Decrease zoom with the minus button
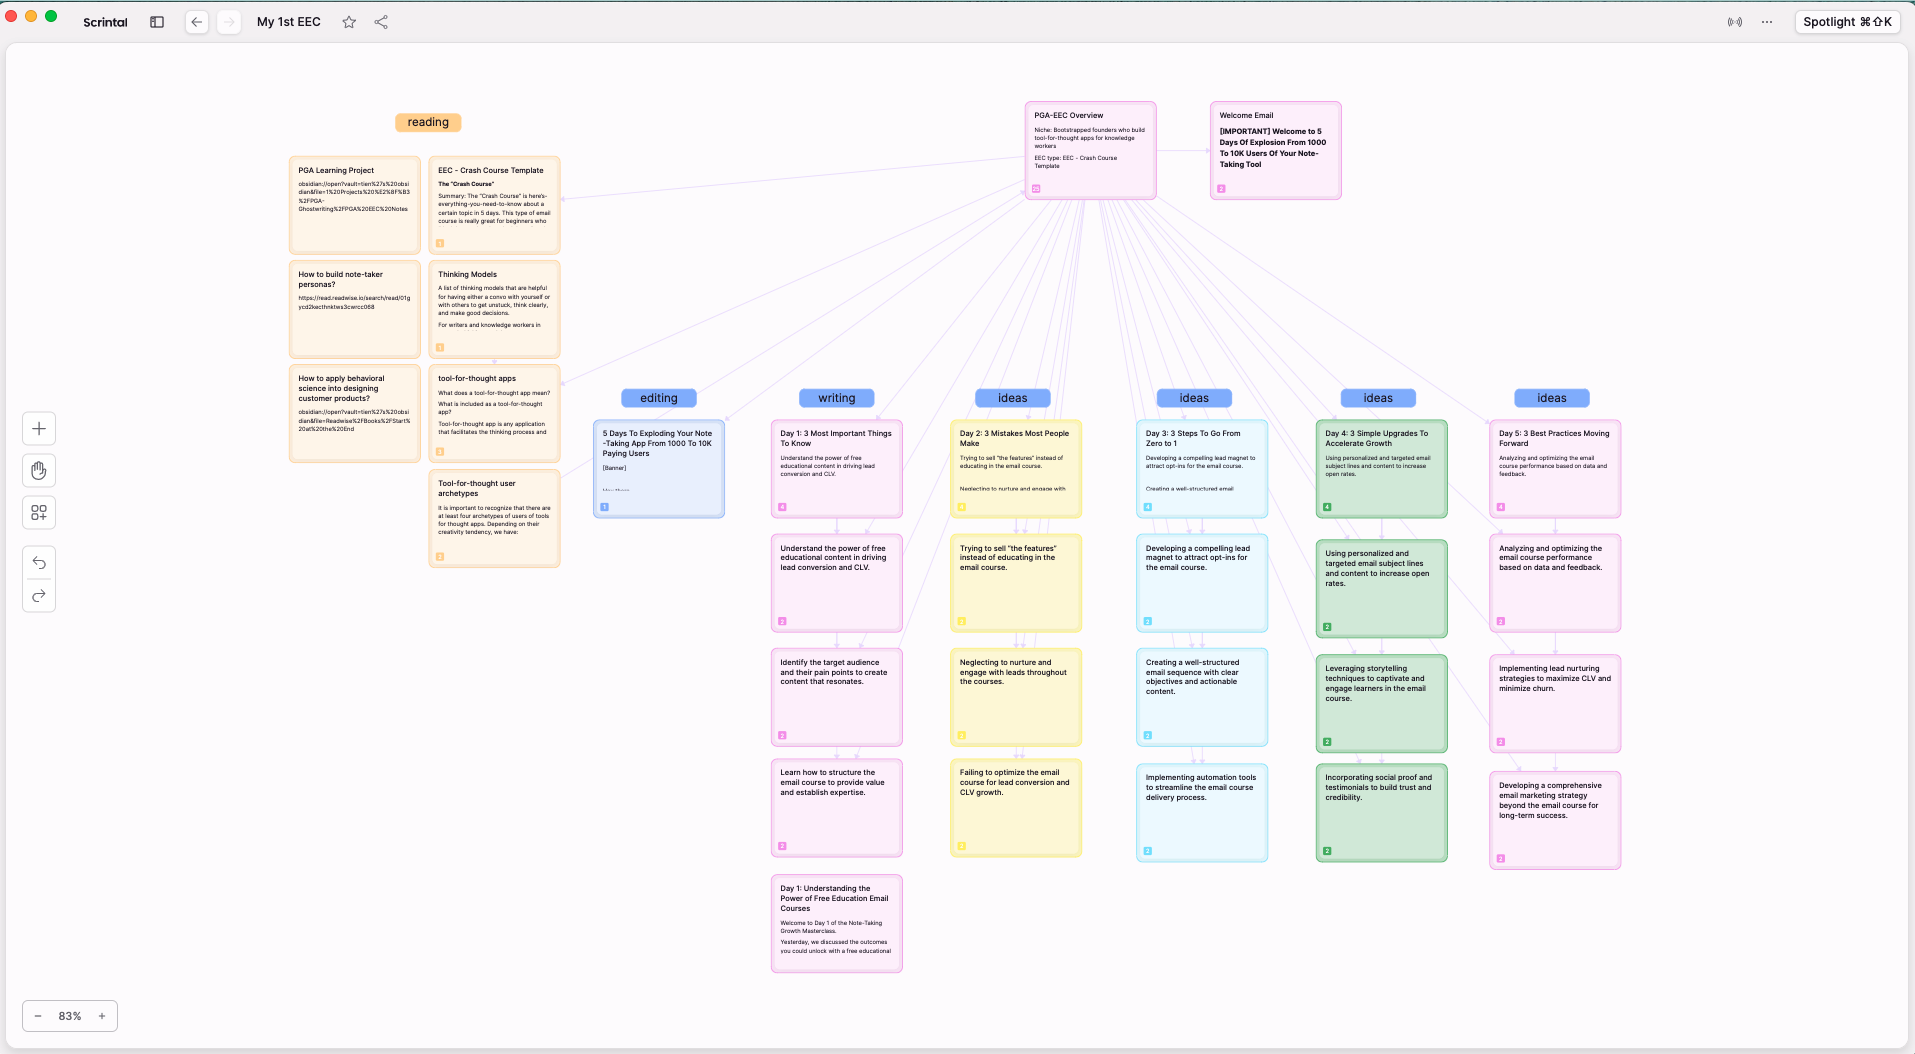Viewport: 1915px width, 1054px height. coord(38,1016)
